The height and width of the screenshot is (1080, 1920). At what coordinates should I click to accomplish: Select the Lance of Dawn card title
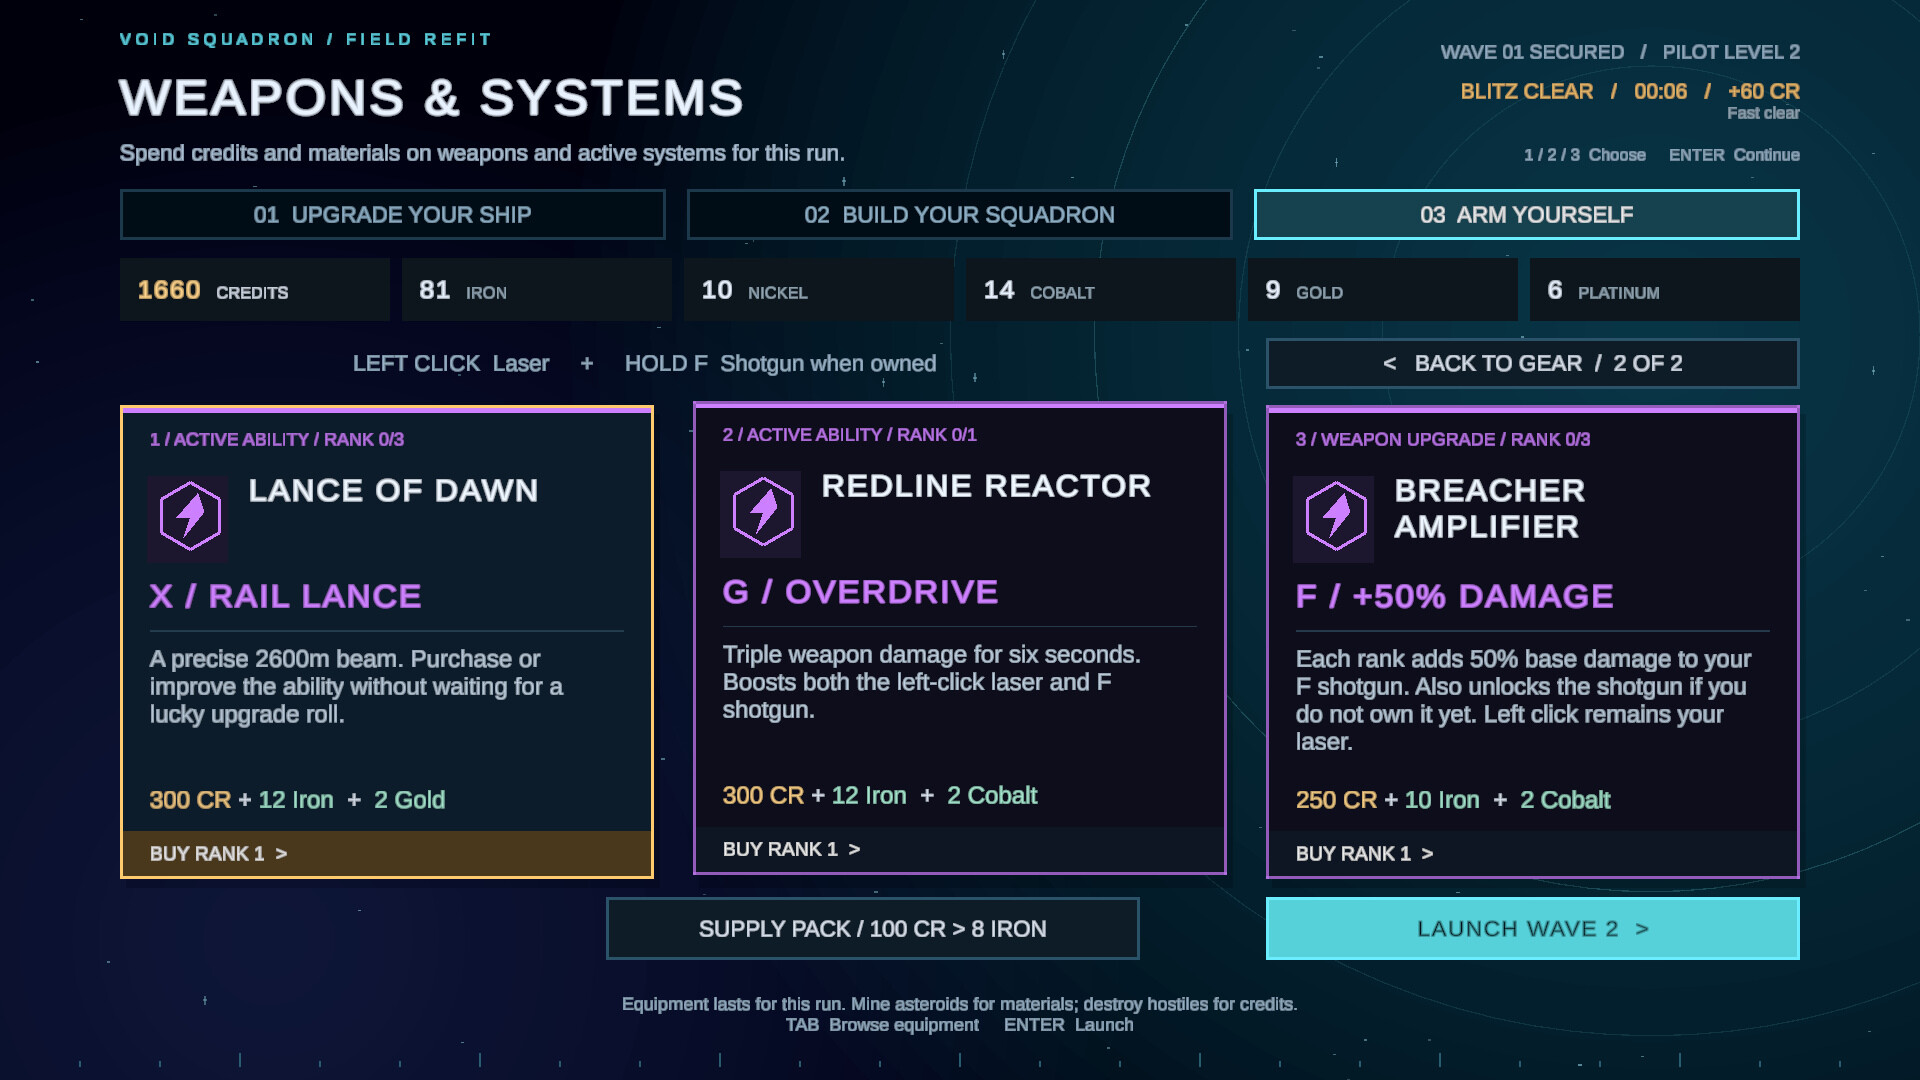click(x=393, y=491)
